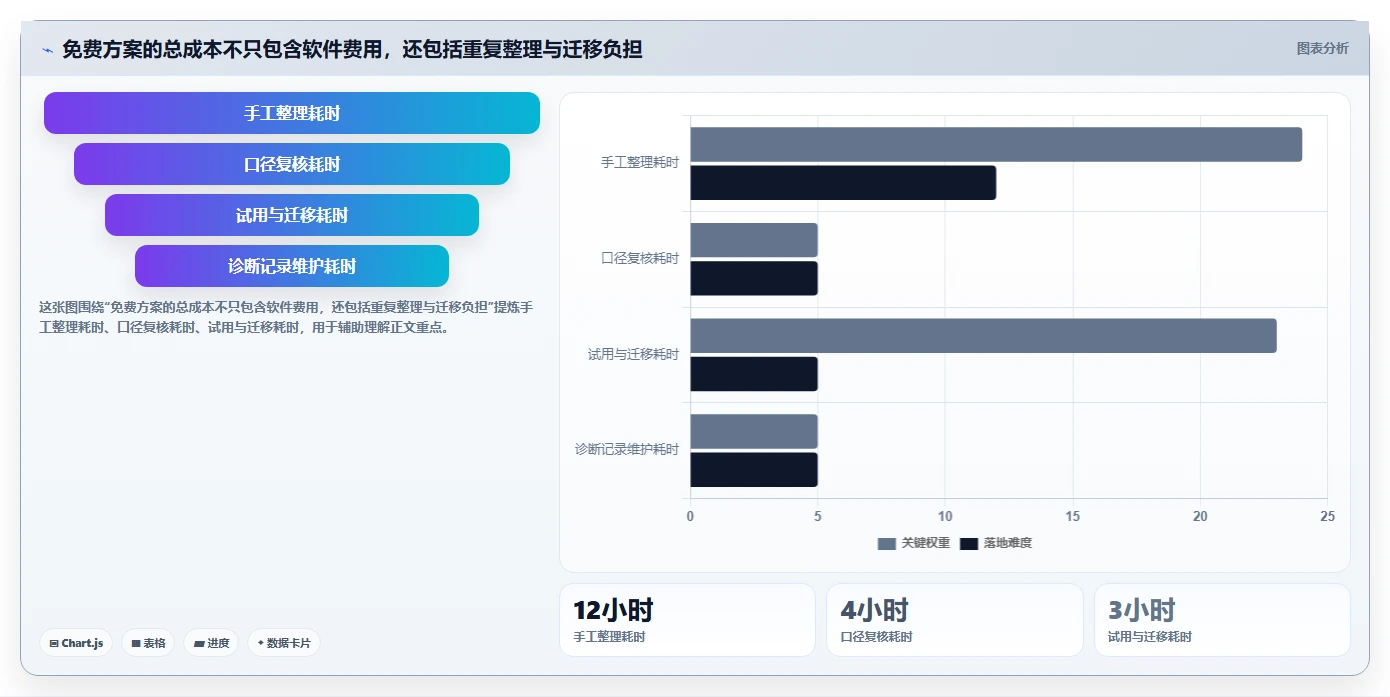Select the 口径复核耗时 funnel block
Viewport: 1390px width, 697px height.
[292, 164]
